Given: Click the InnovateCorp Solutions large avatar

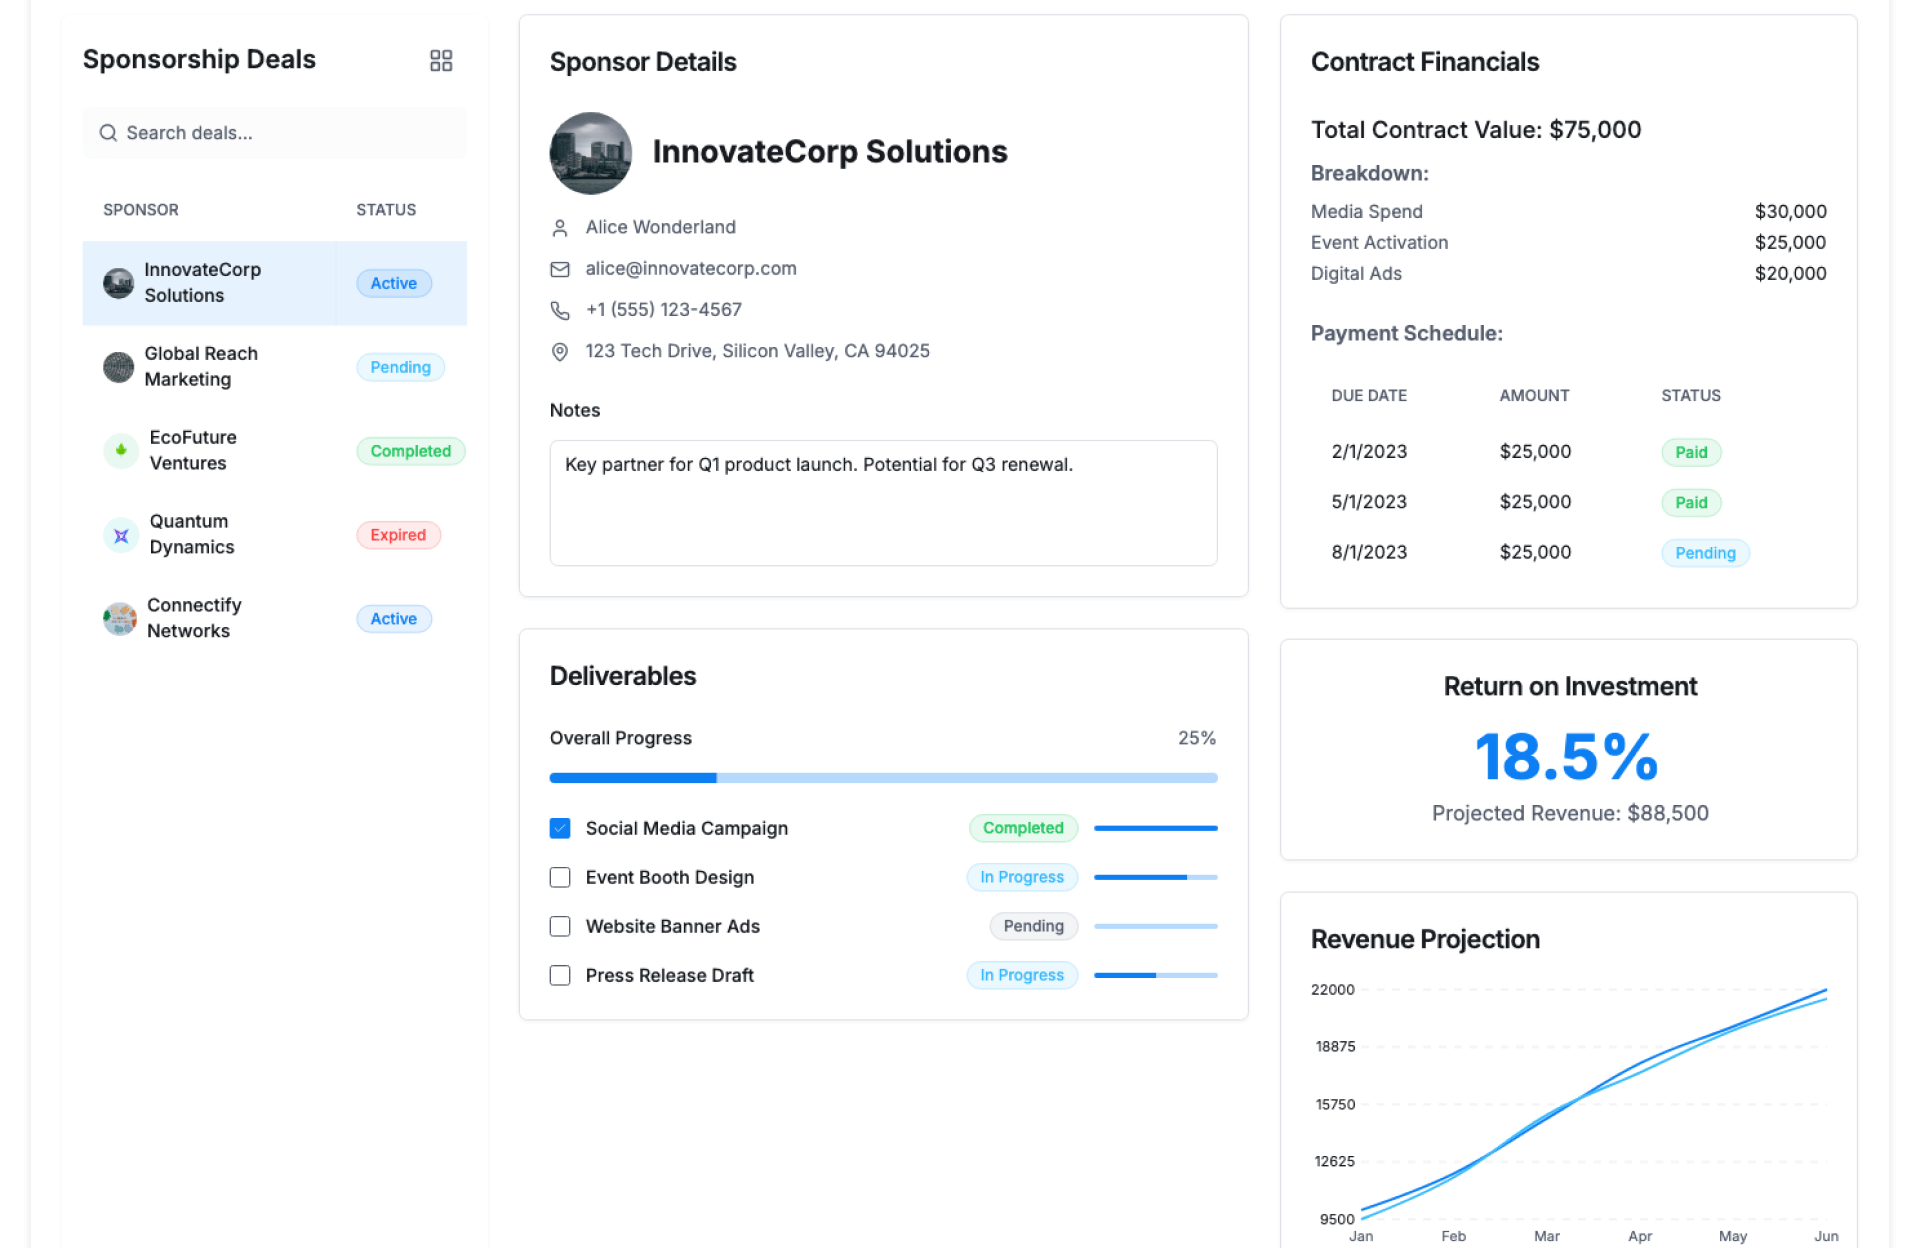Looking at the screenshot, I should 591,153.
